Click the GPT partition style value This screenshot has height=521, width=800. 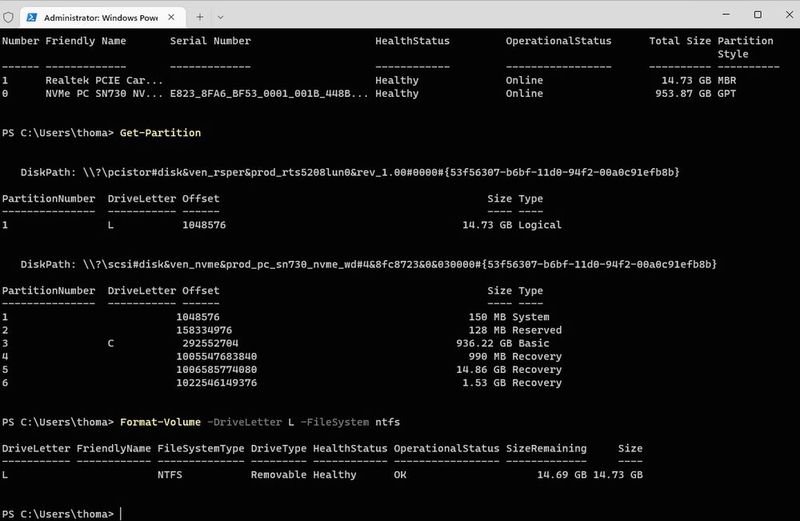click(x=727, y=93)
